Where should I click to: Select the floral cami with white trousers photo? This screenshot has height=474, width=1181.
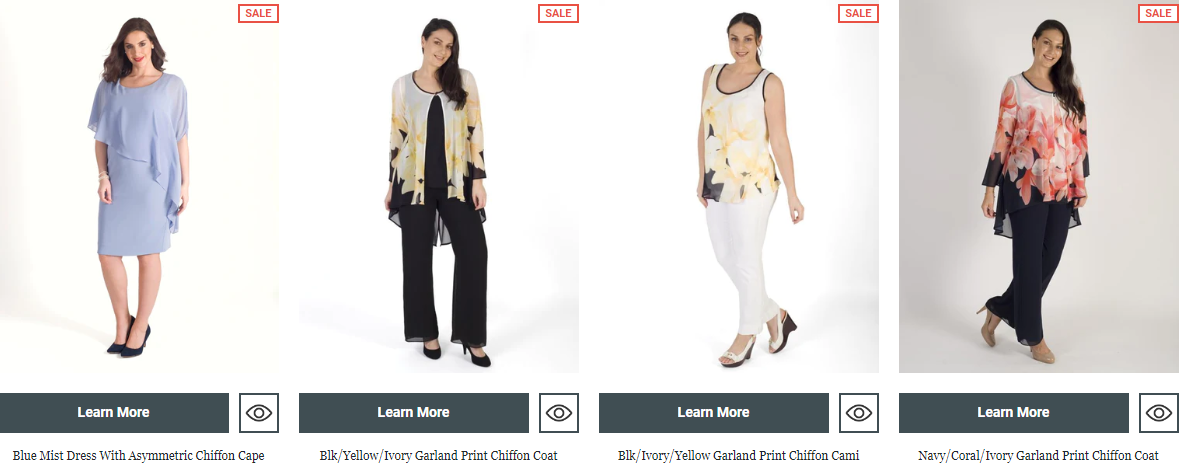pos(739,186)
